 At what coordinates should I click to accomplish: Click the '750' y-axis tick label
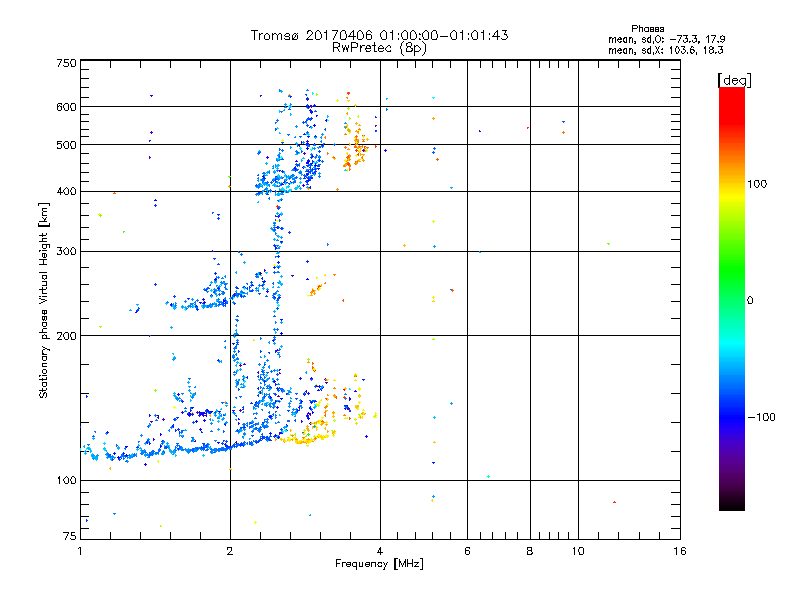coord(66,63)
